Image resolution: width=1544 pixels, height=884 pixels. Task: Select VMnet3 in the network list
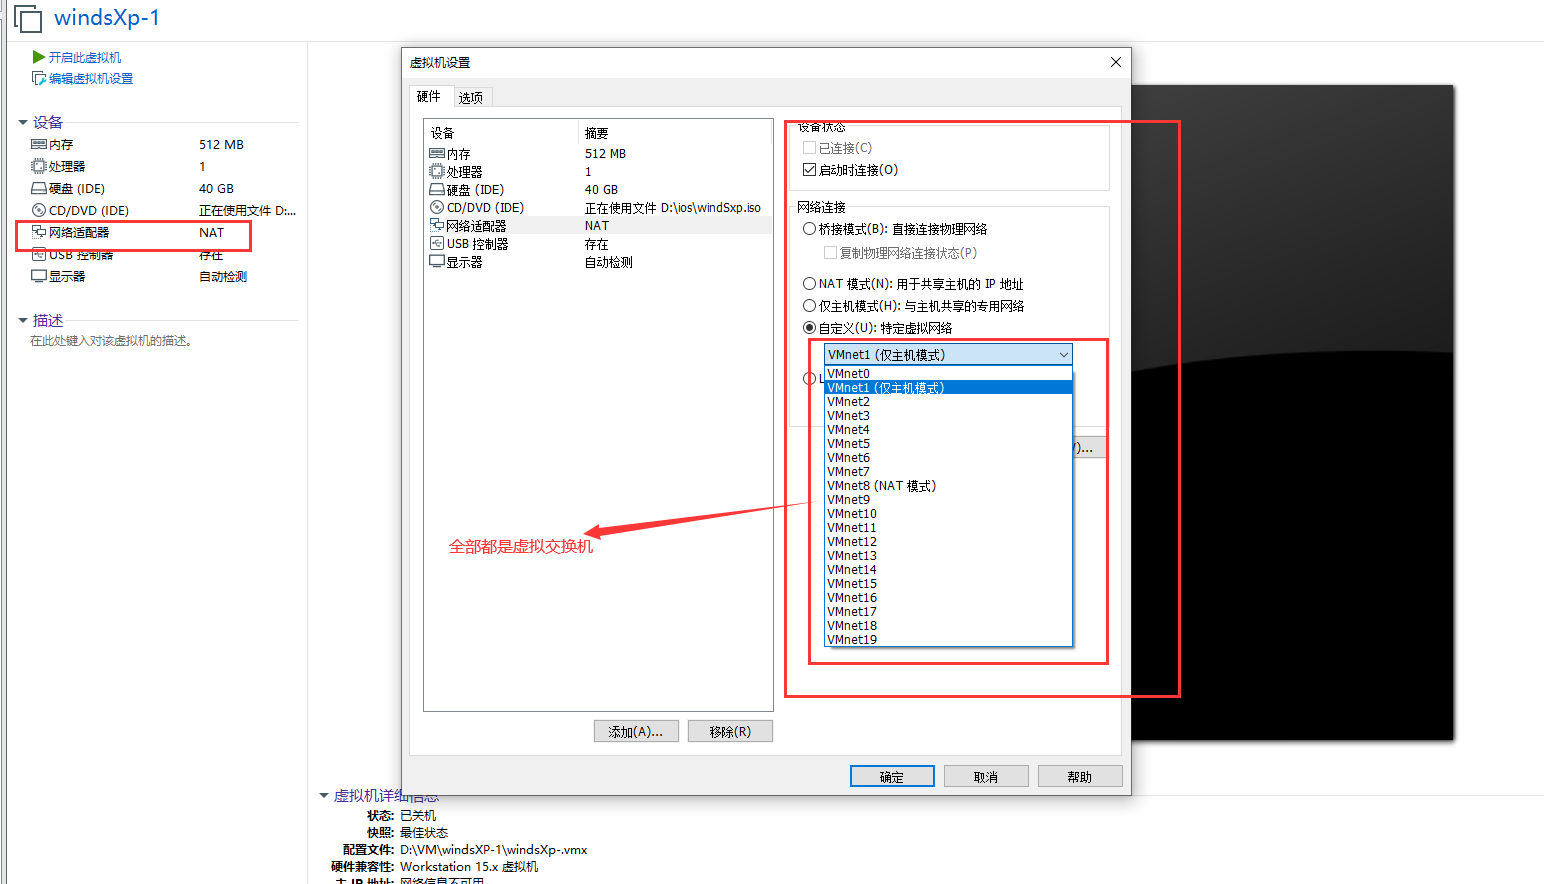tap(948, 415)
